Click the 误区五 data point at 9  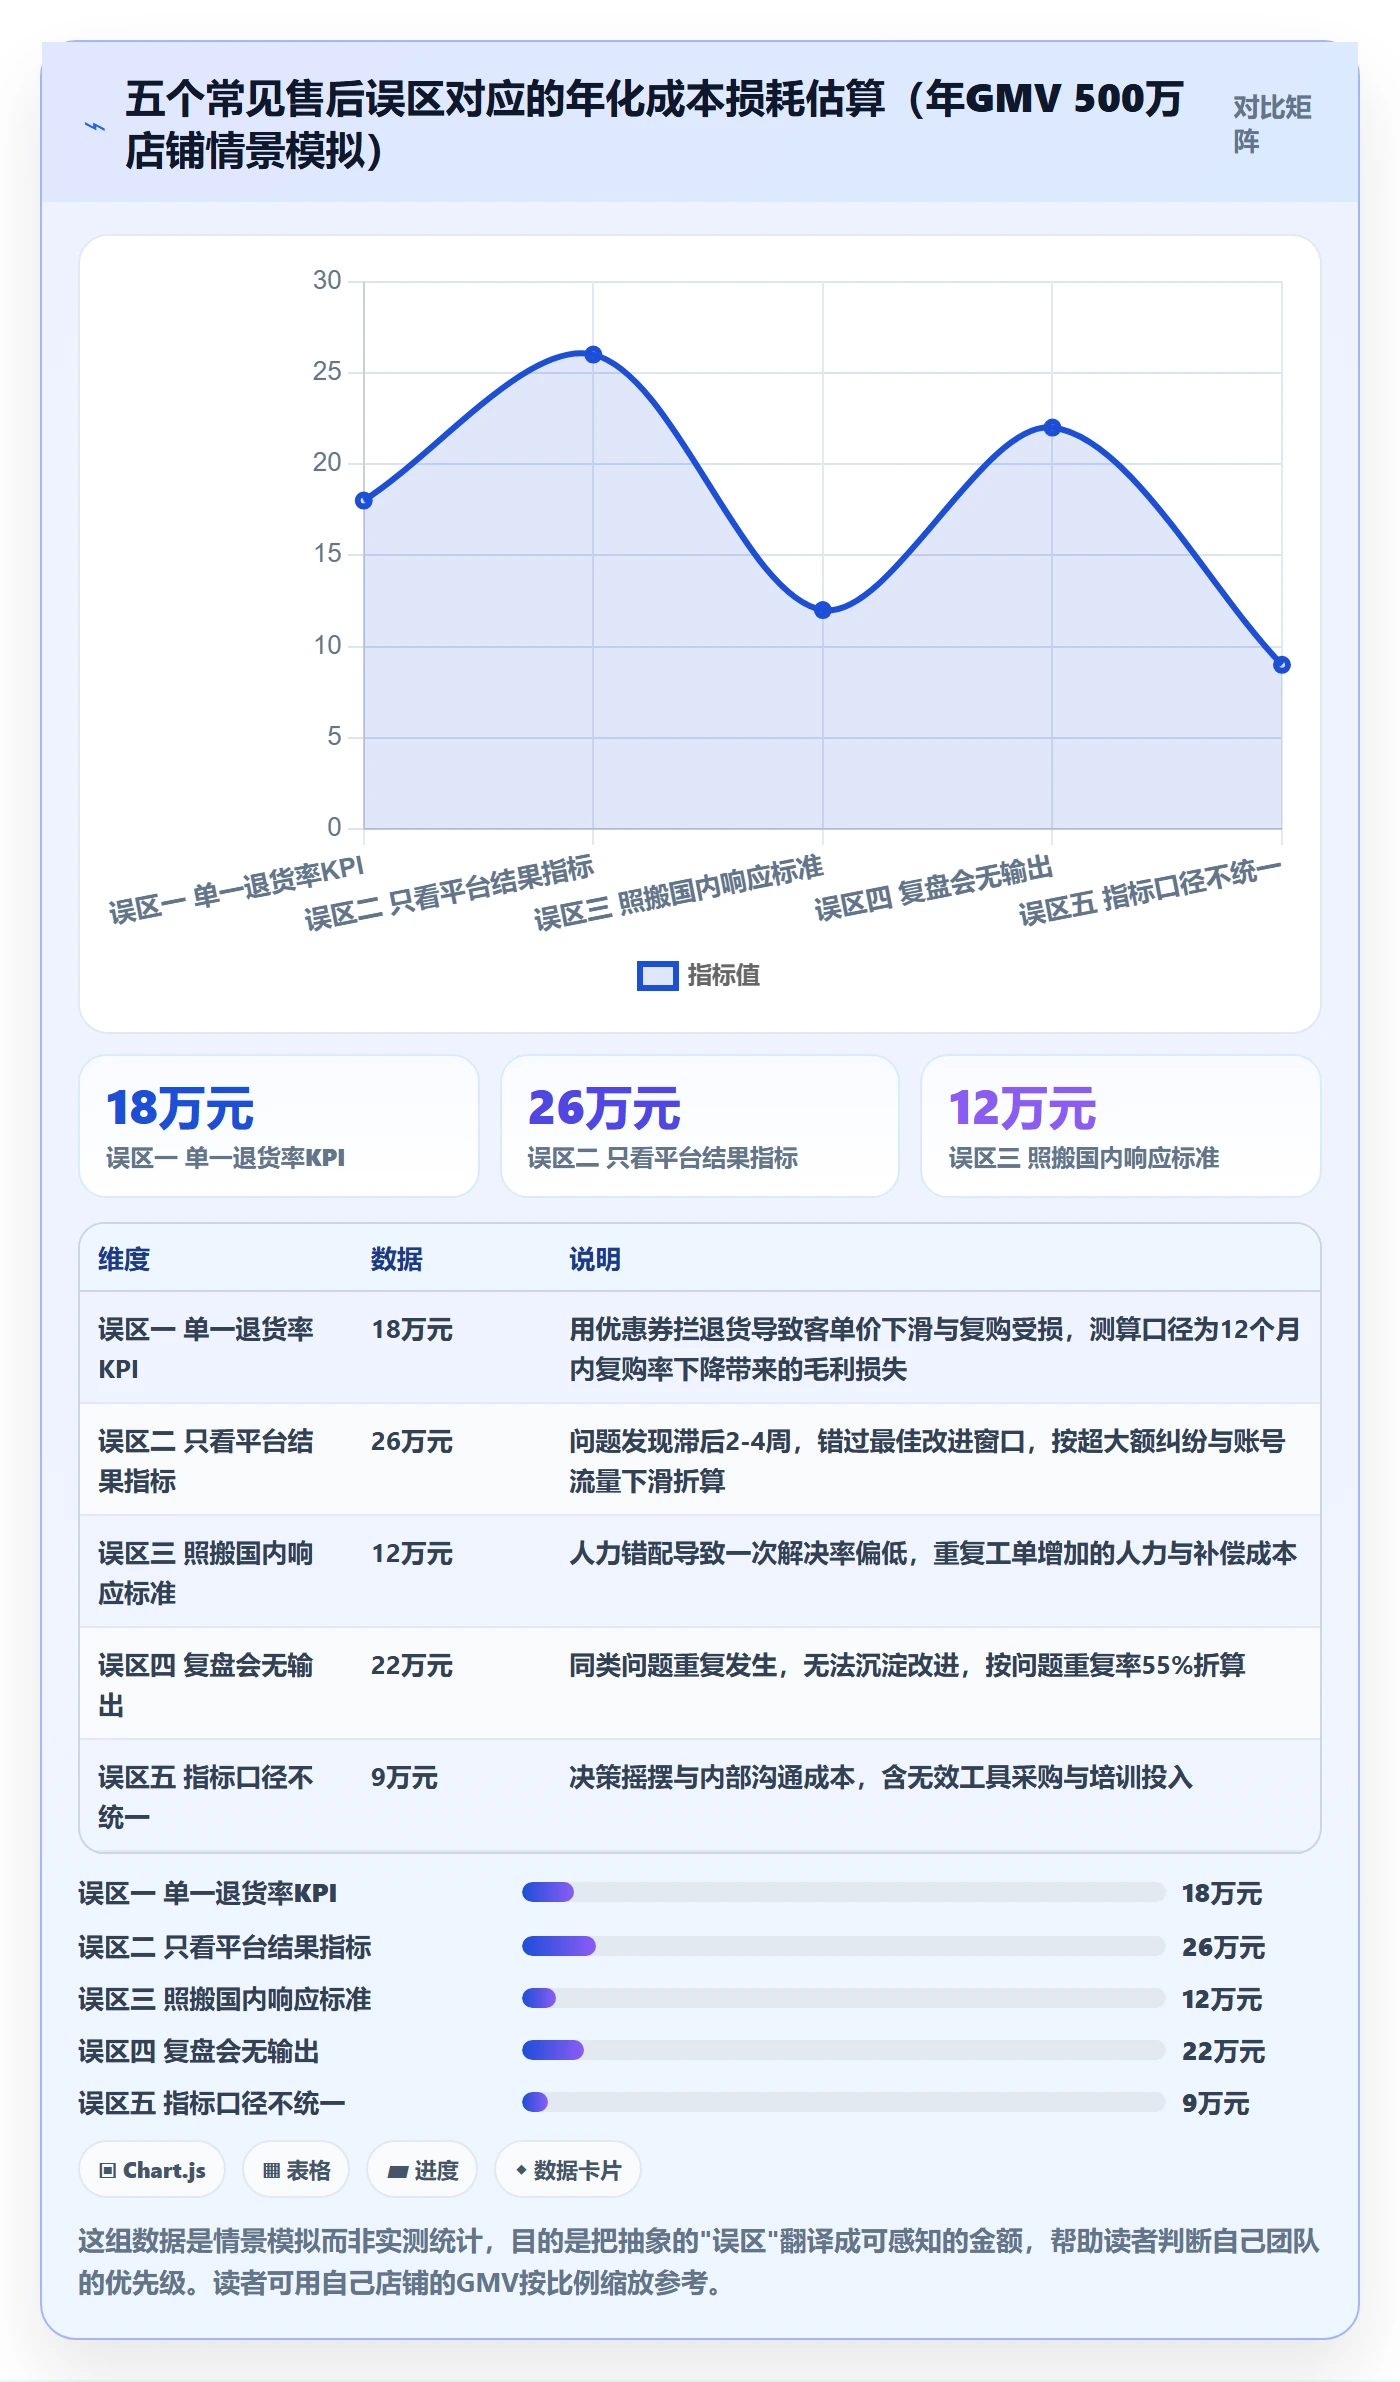[x=1281, y=665]
